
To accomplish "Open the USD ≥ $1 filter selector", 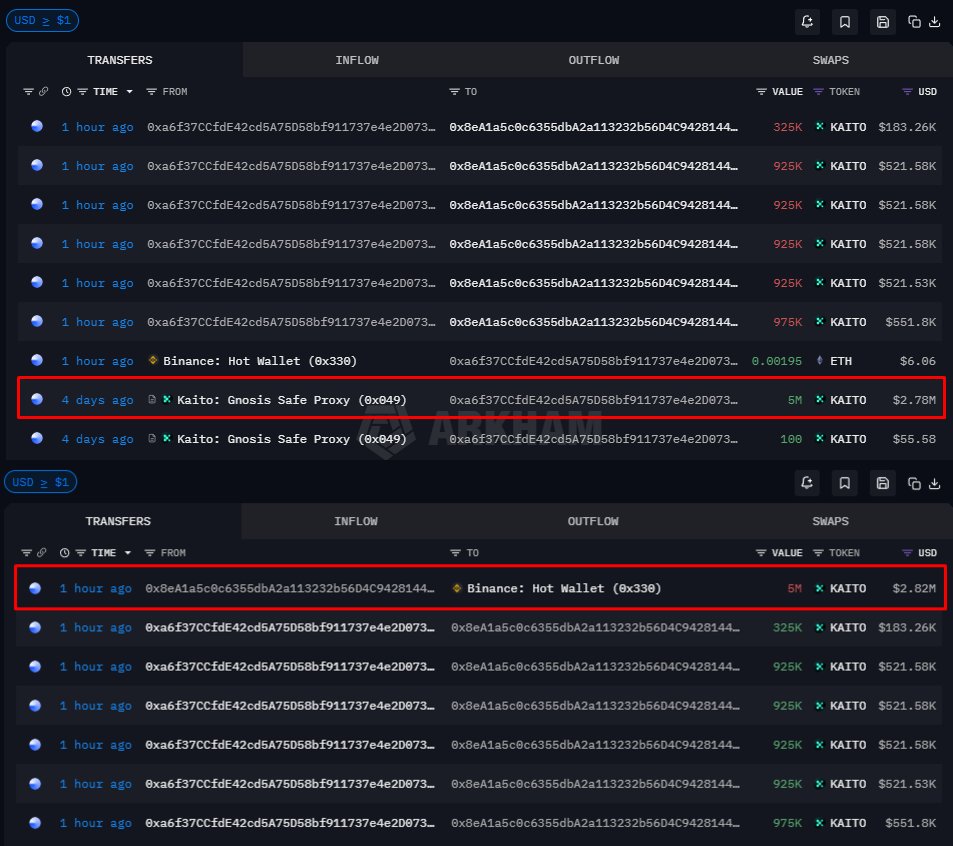I will [42, 20].
